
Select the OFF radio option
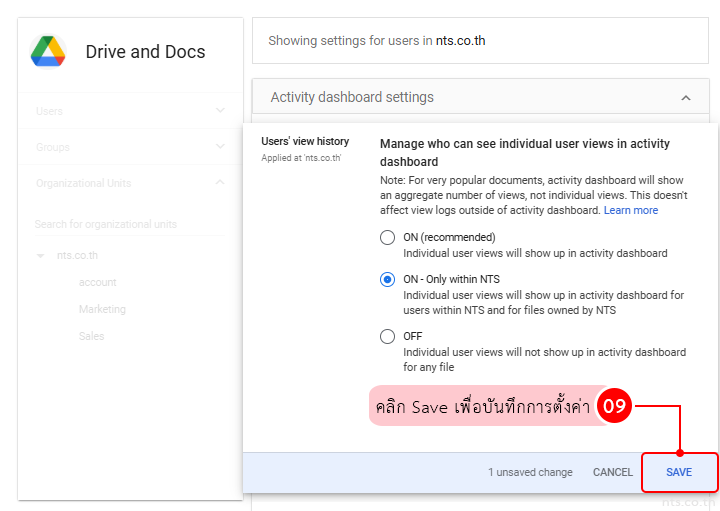coord(387,337)
